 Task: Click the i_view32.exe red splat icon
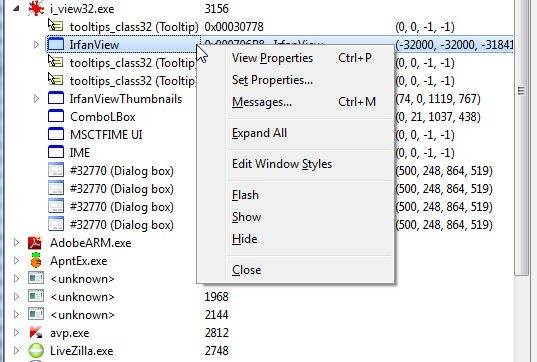tap(36, 8)
